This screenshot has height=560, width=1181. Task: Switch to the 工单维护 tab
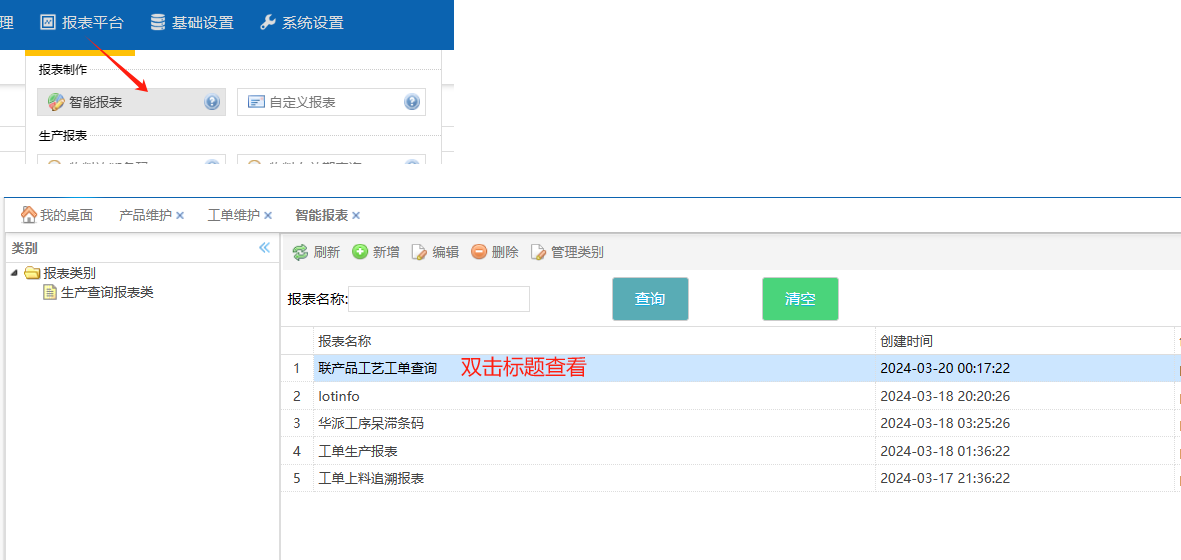(x=233, y=215)
